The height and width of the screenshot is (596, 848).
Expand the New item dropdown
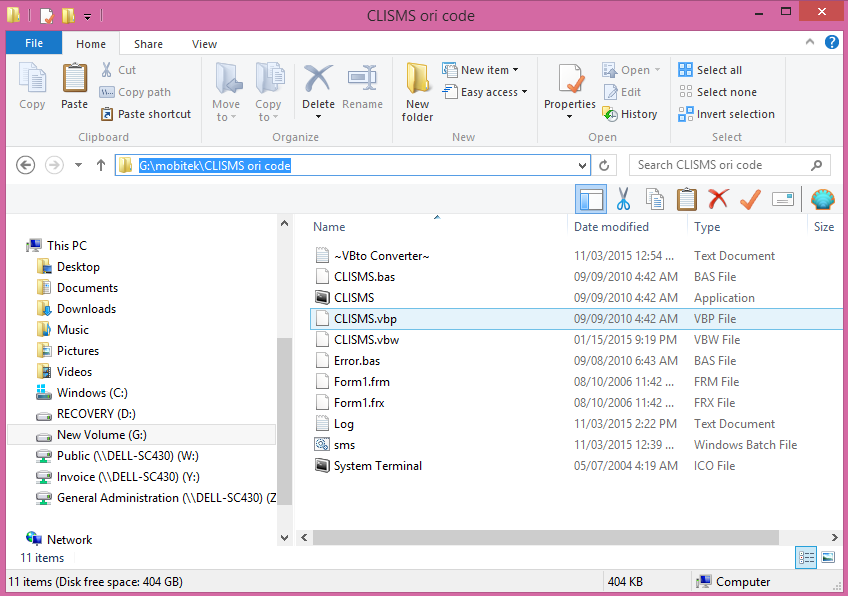click(x=489, y=70)
